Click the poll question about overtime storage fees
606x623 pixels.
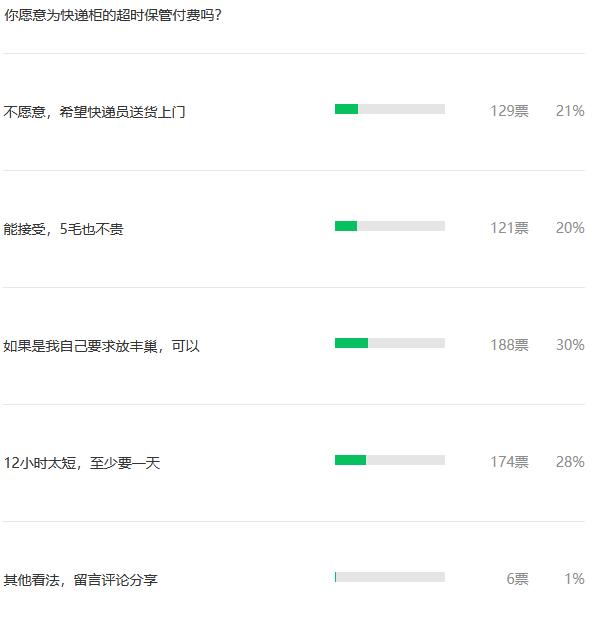[113, 16]
